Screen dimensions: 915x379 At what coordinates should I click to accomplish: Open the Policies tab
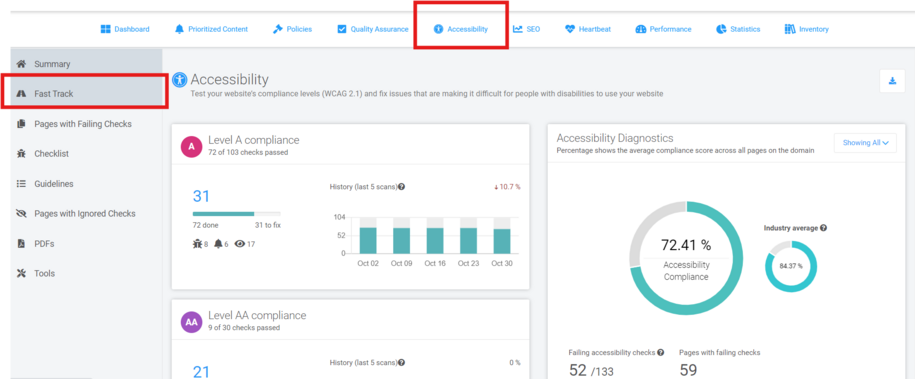click(292, 29)
